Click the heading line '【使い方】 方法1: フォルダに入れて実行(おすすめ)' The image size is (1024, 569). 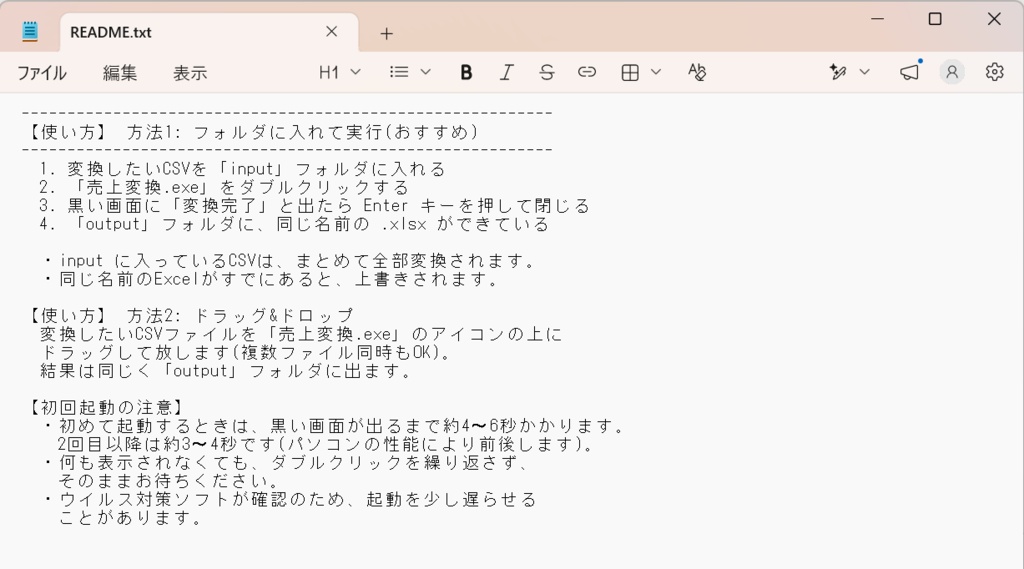click(251, 132)
